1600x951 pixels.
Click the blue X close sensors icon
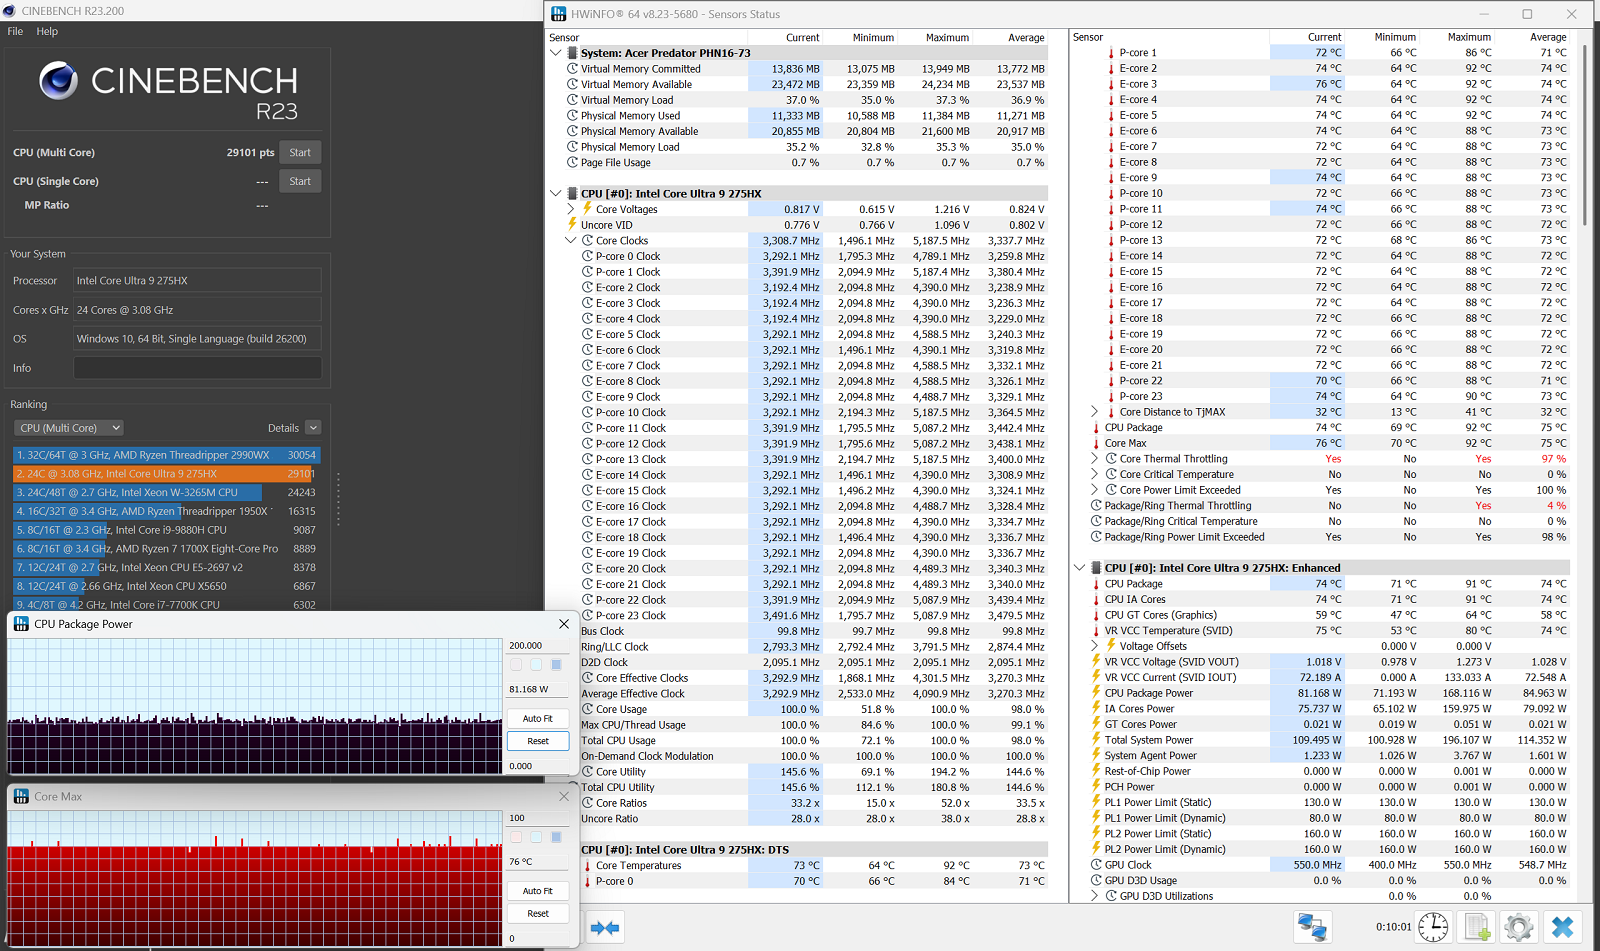point(1562,927)
